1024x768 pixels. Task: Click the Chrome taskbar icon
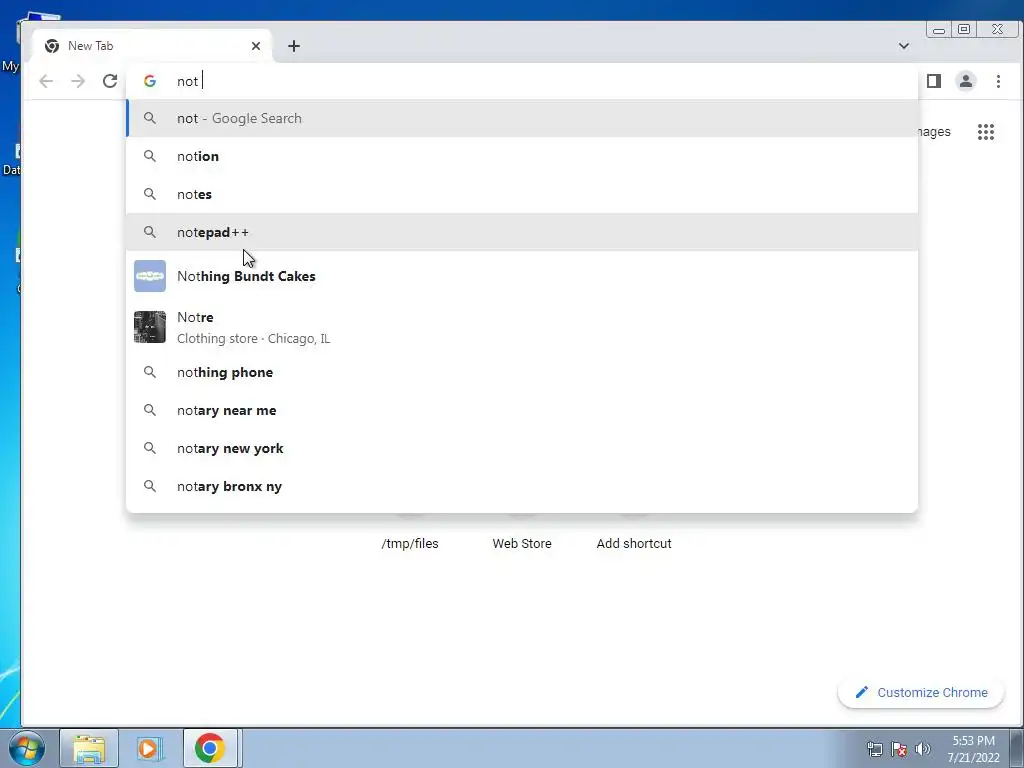pos(210,748)
